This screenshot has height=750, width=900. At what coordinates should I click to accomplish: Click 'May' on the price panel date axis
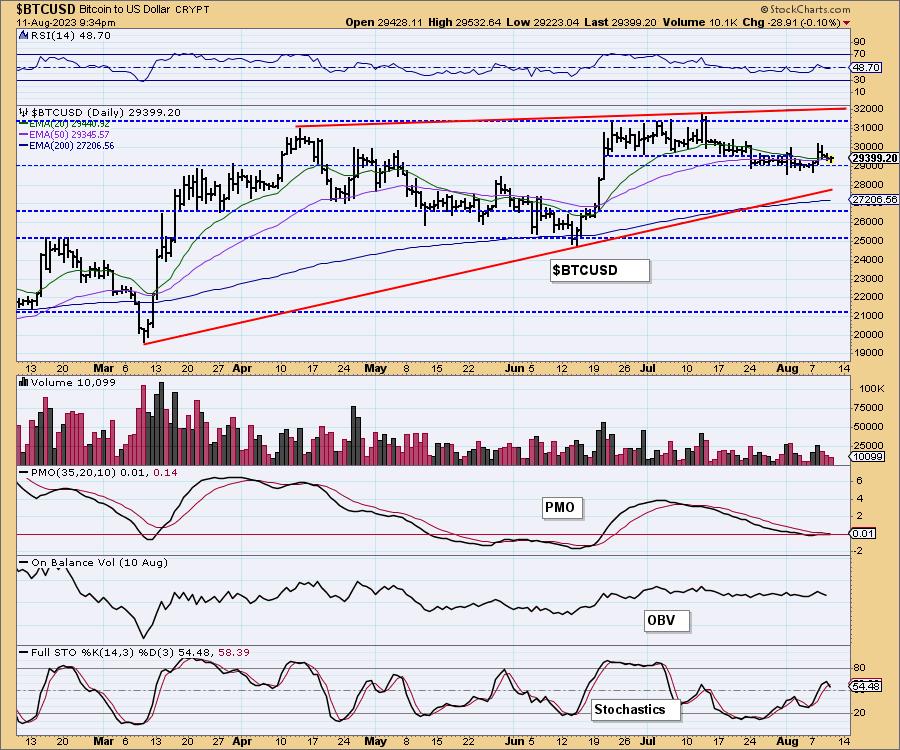coord(375,368)
